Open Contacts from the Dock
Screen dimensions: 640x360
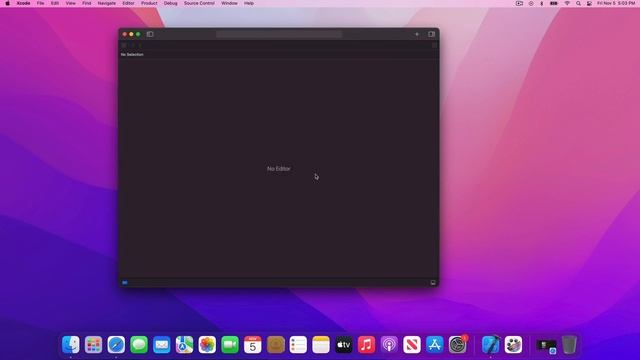(x=276, y=345)
